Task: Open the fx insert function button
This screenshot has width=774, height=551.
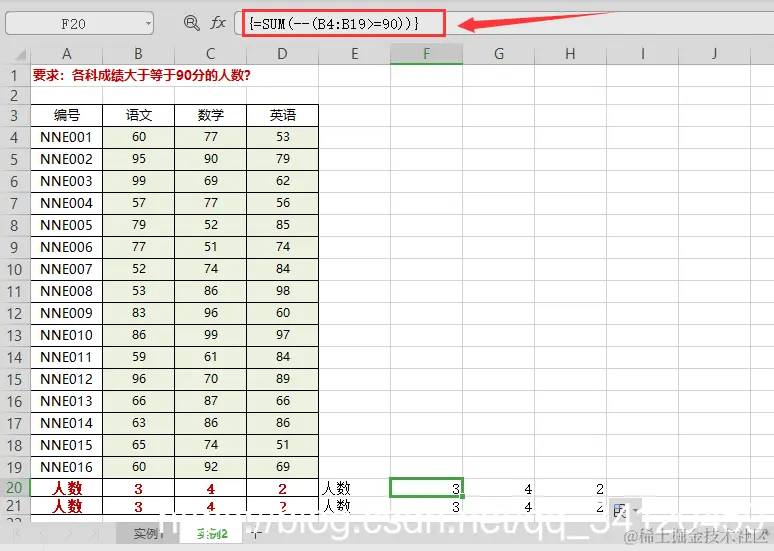Action: coord(218,23)
